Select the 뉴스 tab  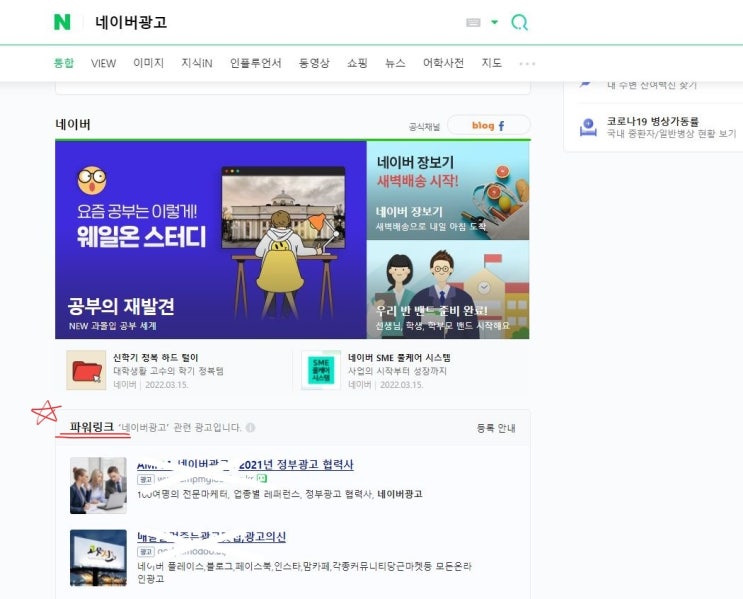point(395,63)
